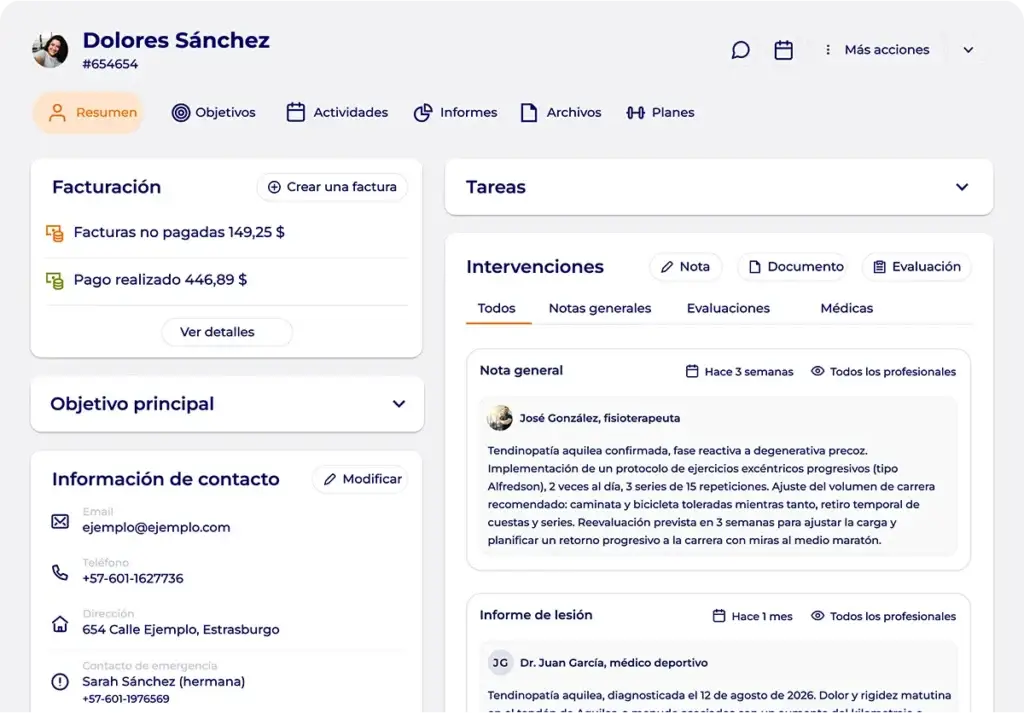Open Pago realizado 446,89 $

click(x=160, y=279)
